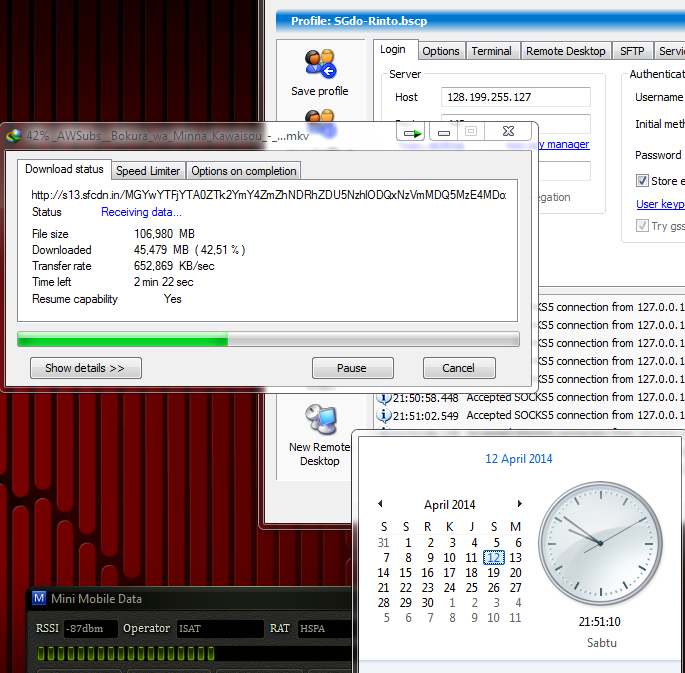Click the Sabtu day label
The width and height of the screenshot is (685, 673).
[602, 643]
